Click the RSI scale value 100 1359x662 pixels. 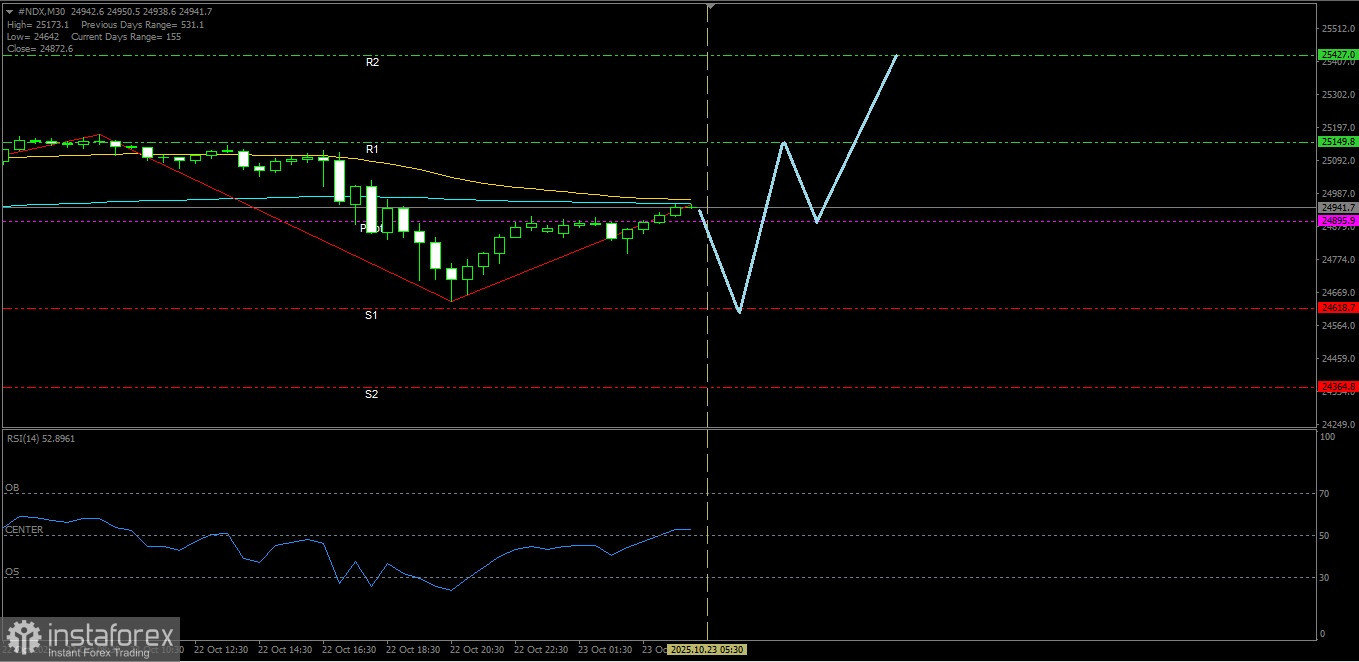tap(1328, 437)
